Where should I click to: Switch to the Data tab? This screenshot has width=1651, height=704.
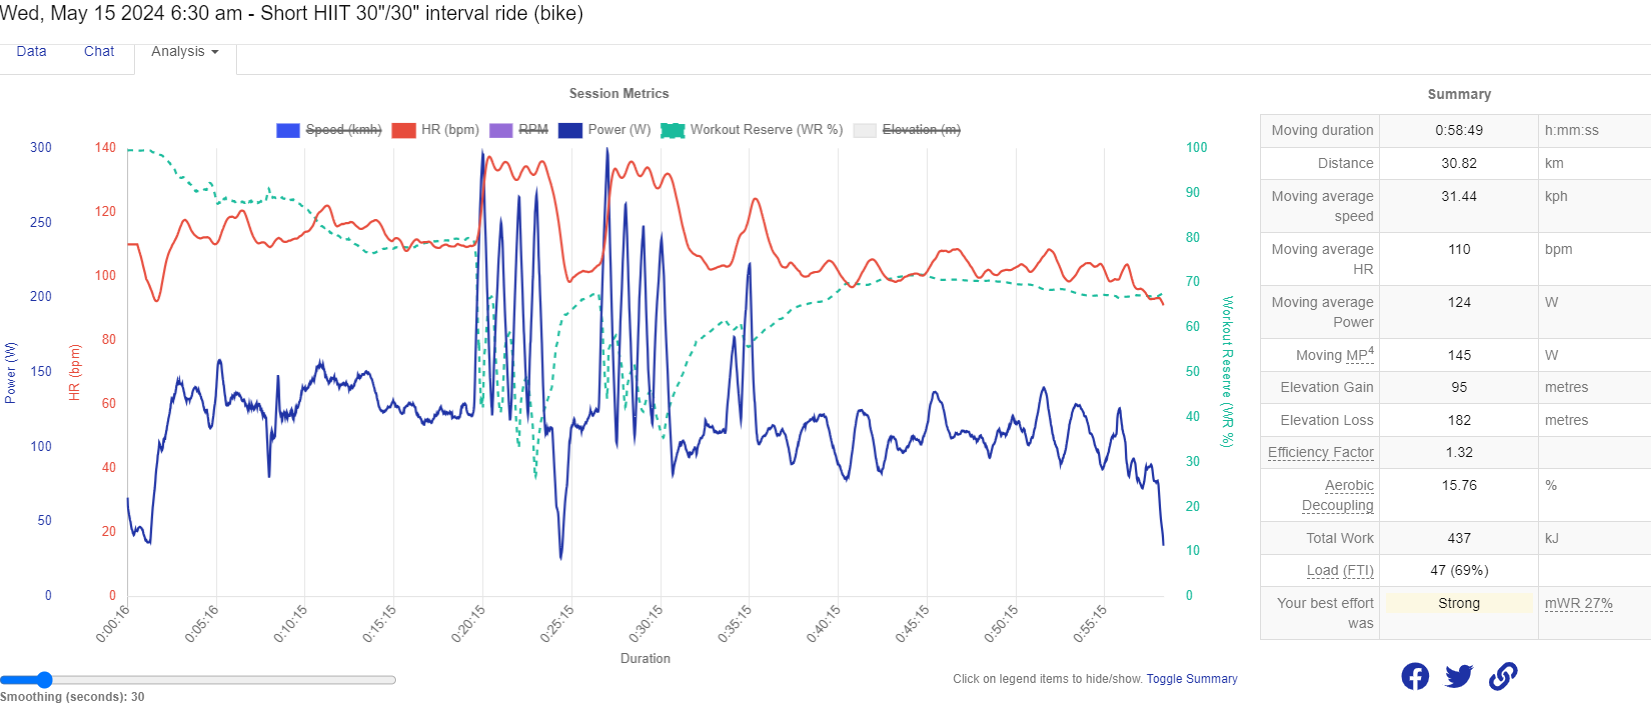pos(31,52)
